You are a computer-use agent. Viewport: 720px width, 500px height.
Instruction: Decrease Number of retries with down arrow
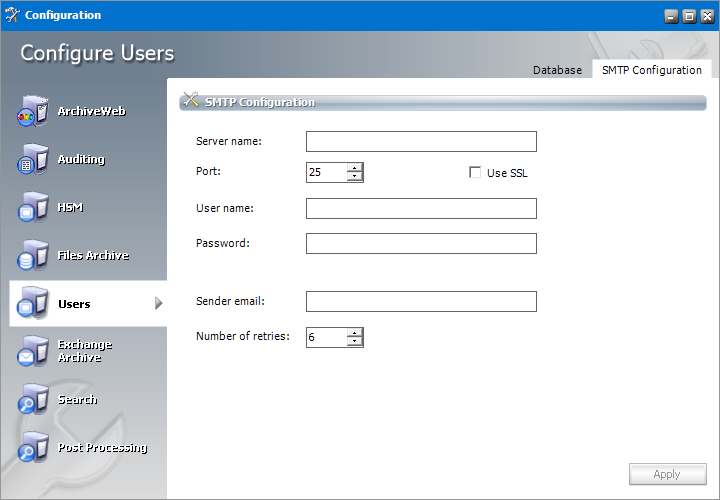(354, 341)
